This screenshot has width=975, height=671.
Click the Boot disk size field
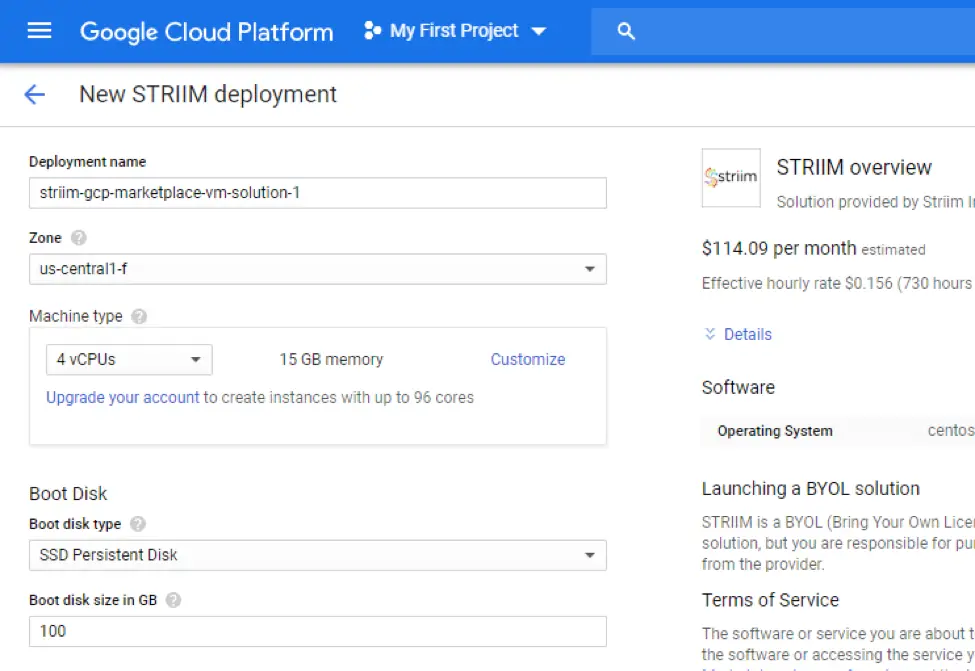[x=317, y=631]
